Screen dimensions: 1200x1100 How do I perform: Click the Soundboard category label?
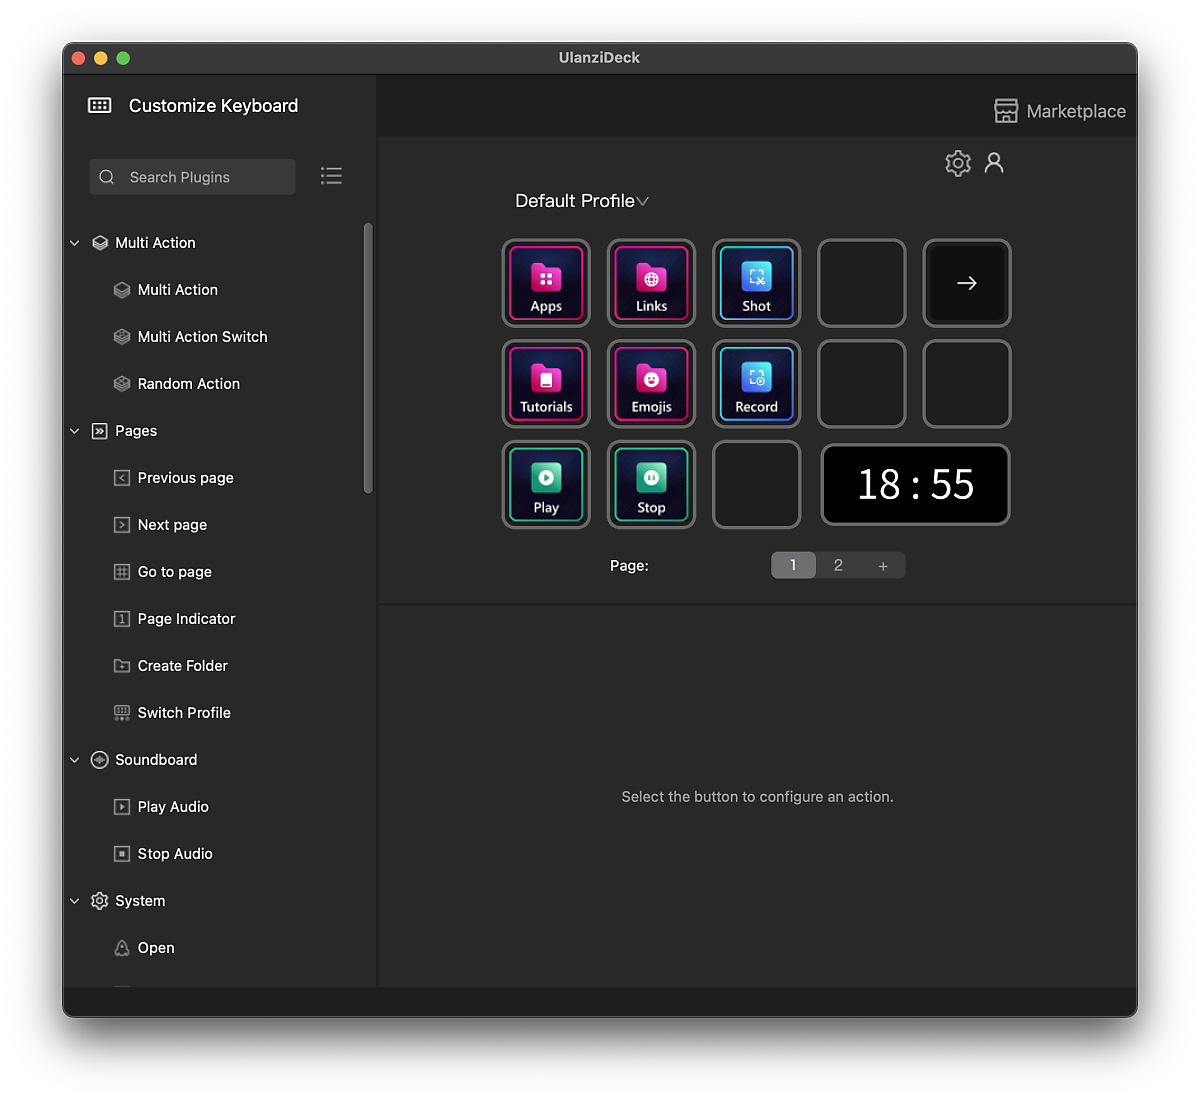(x=156, y=760)
